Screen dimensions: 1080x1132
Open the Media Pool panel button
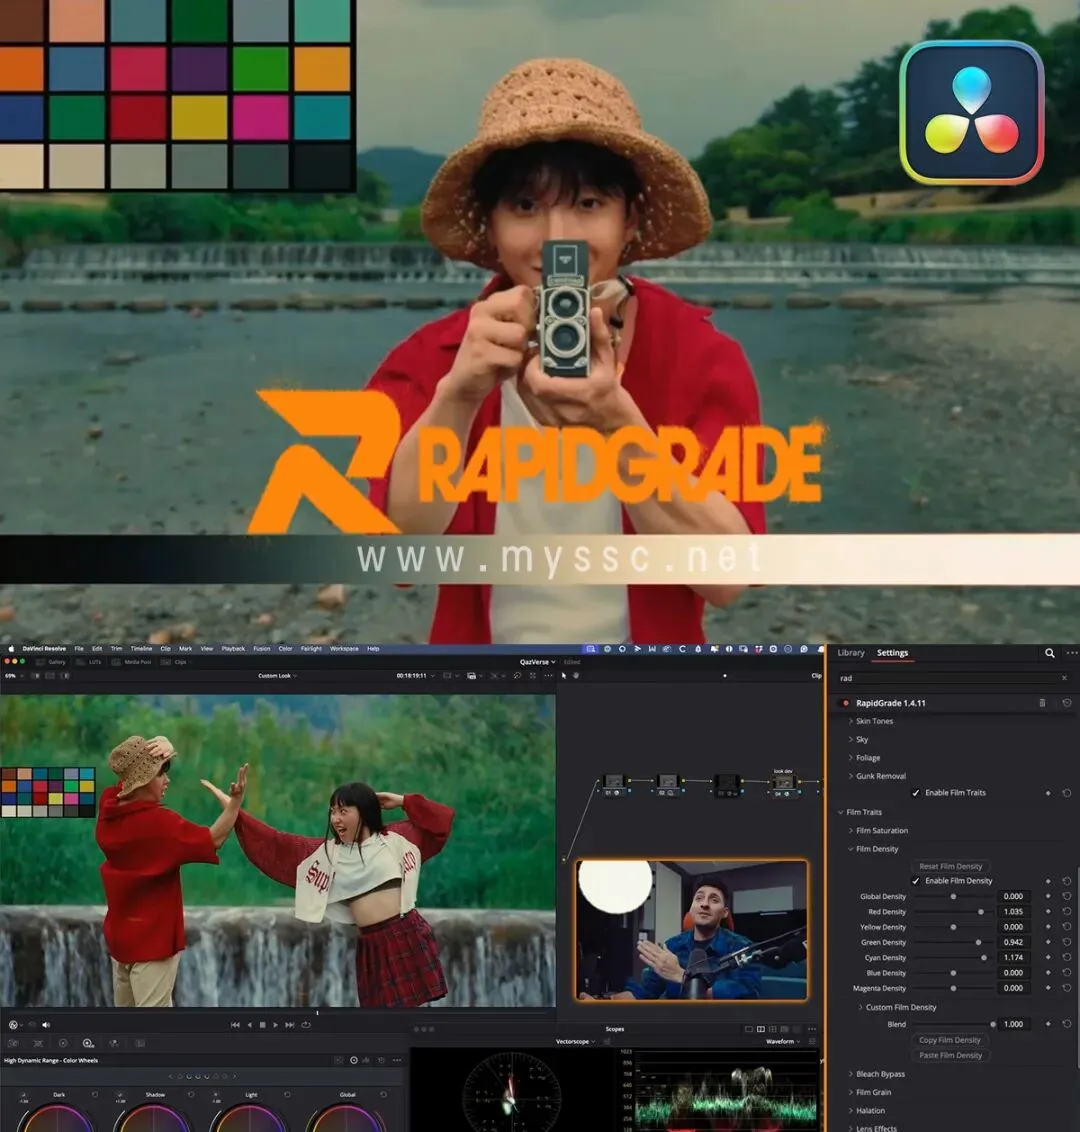click(x=131, y=662)
